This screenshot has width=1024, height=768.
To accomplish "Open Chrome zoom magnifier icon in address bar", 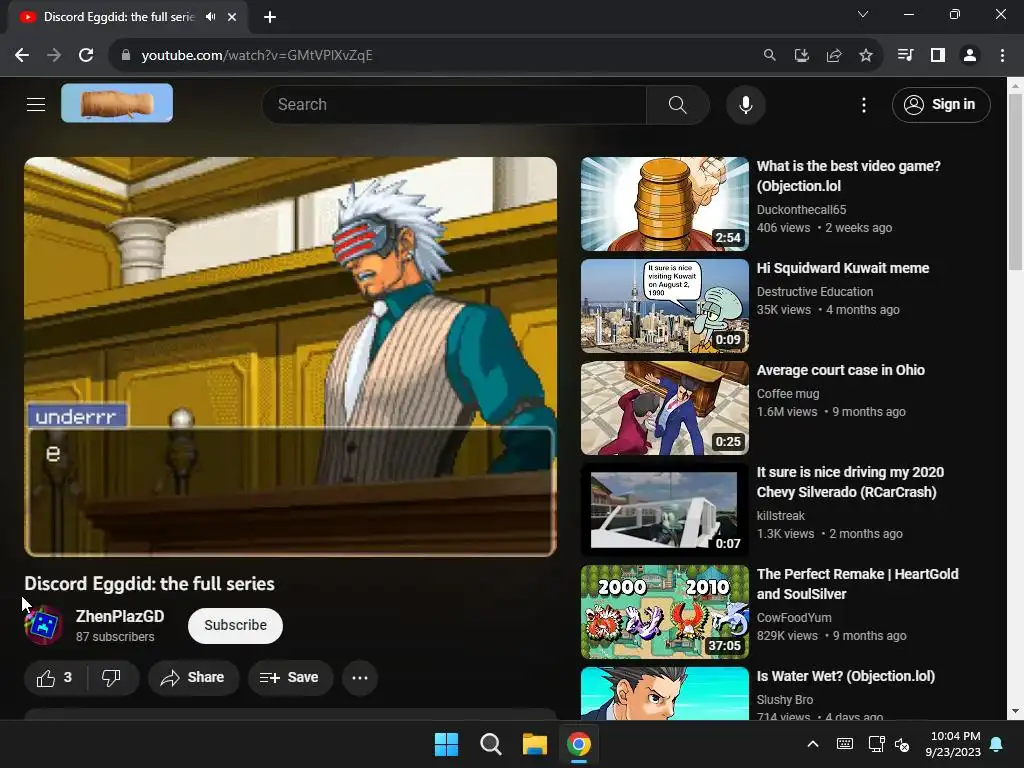I will coord(770,56).
